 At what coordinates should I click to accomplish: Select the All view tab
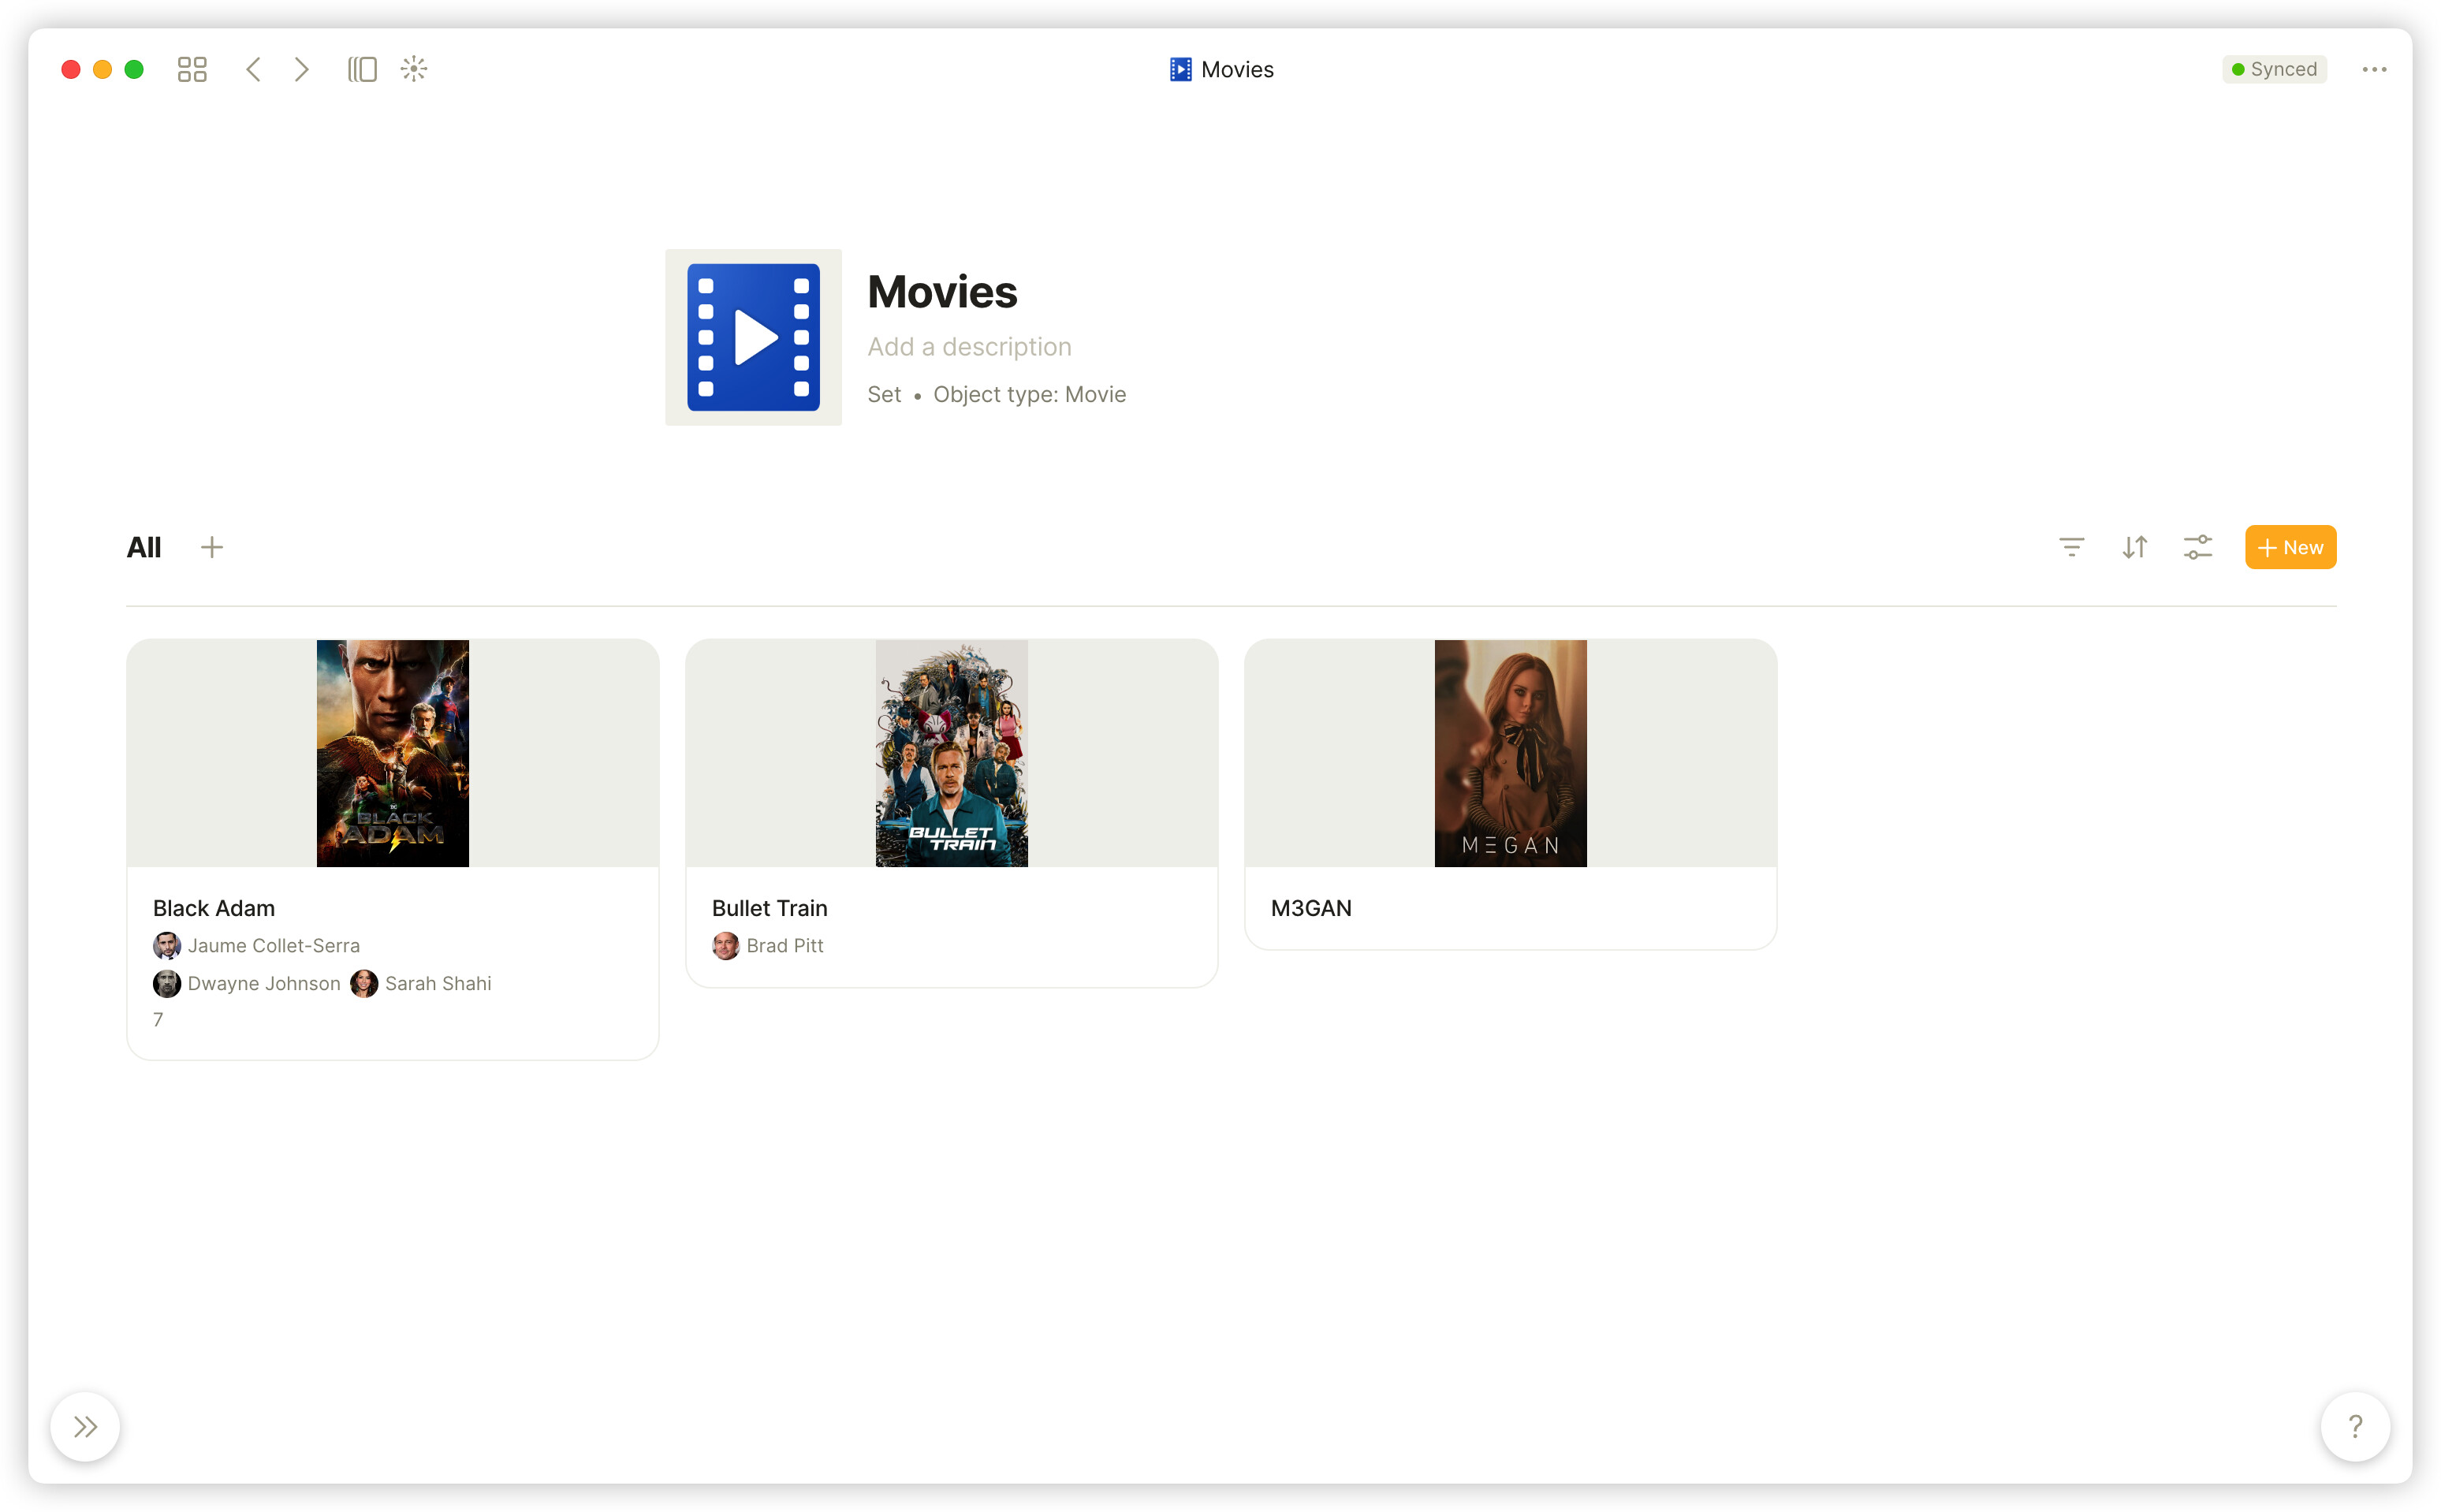[x=143, y=547]
